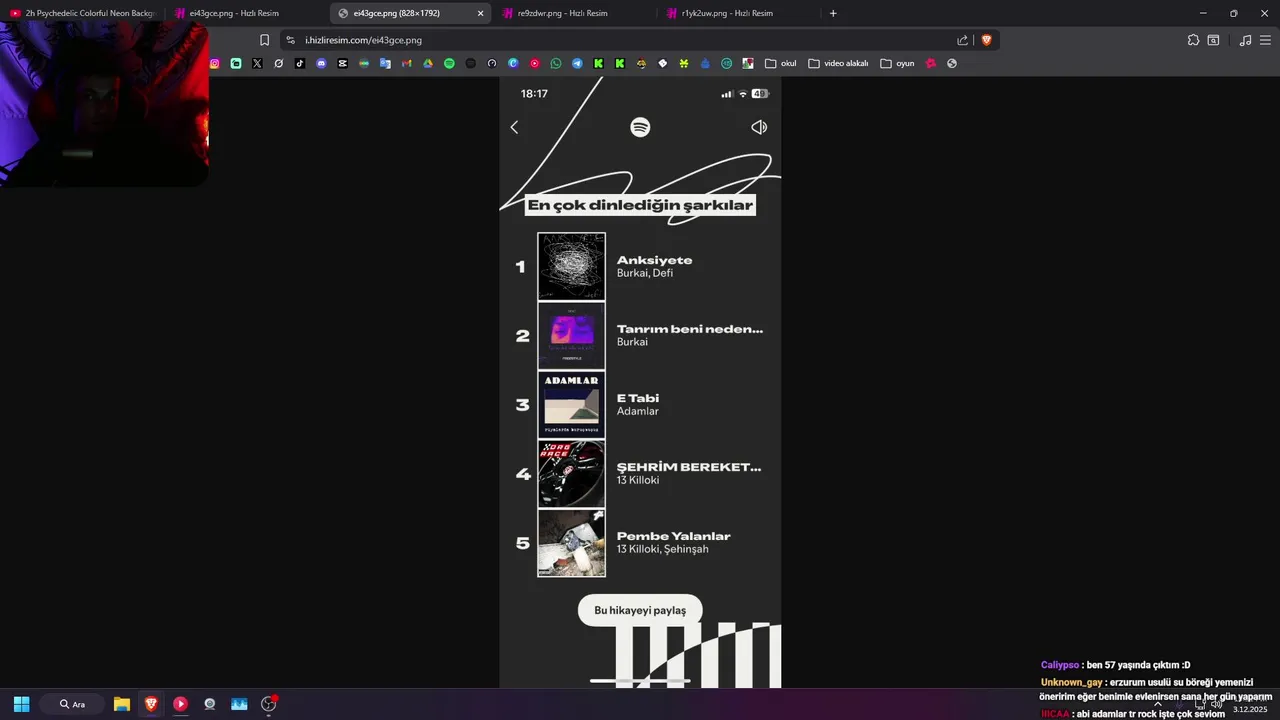Viewport: 1280px width, 720px height.
Task: Open Brave Shields lion icon
Action: click(986, 40)
